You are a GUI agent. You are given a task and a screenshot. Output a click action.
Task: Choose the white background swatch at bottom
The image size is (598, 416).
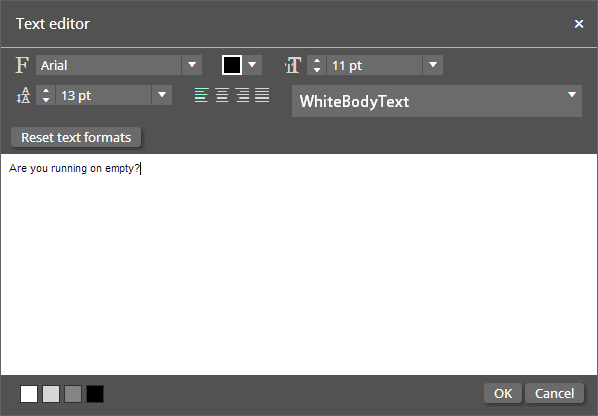pos(29,394)
